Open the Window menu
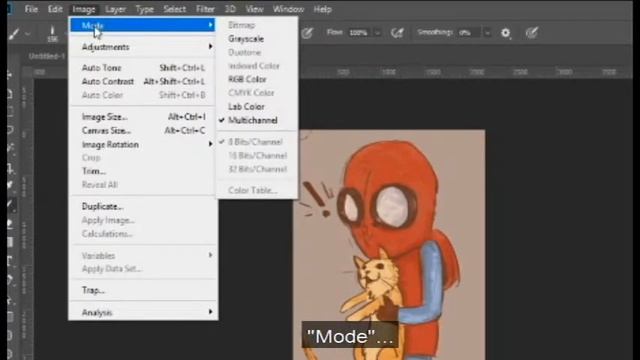Viewport: 640px width, 360px height. pyautogui.click(x=288, y=9)
